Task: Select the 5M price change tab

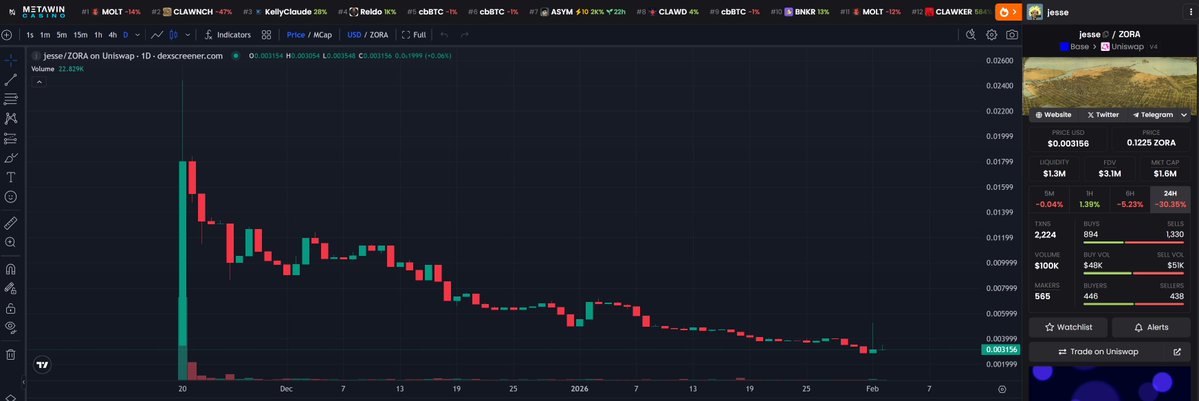Action: 1048,199
